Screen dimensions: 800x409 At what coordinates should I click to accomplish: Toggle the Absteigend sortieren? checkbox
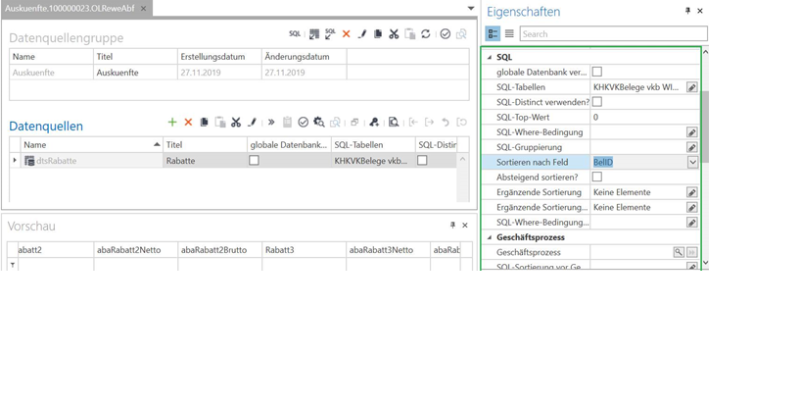point(597,177)
